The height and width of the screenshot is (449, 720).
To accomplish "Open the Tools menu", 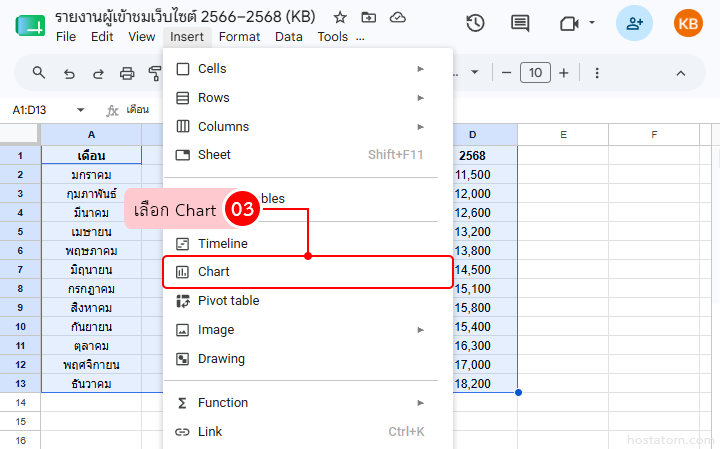I will pos(332,37).
